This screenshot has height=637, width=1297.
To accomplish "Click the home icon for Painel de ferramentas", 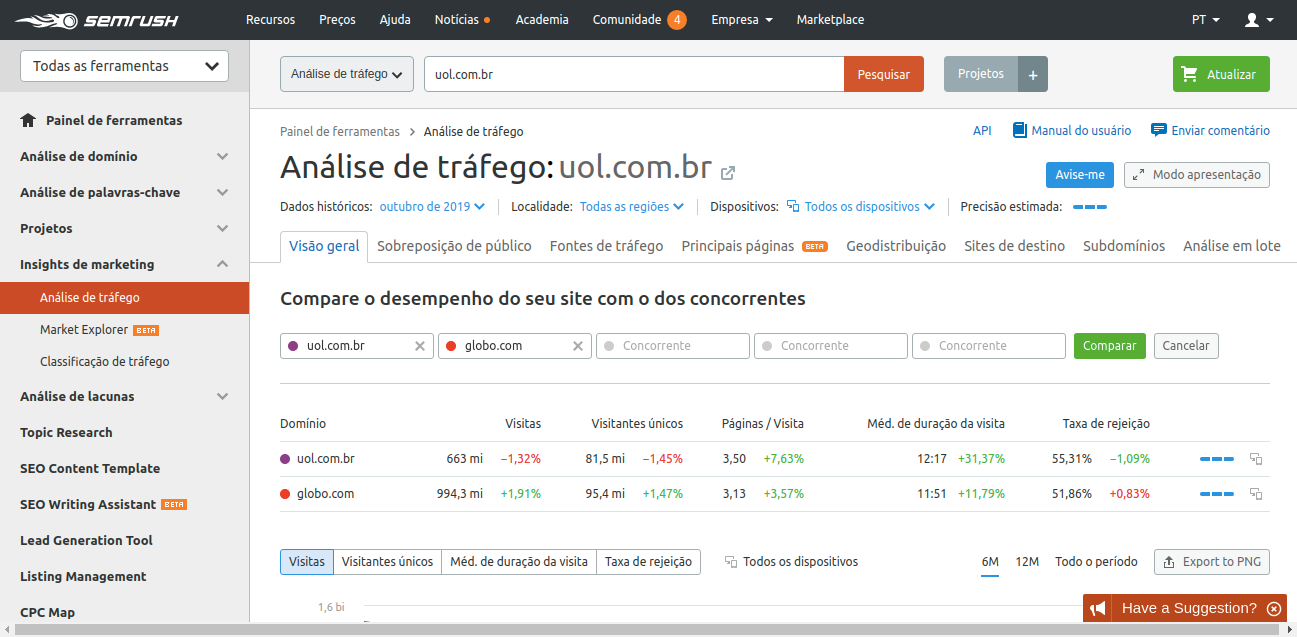I will click(x=28, y=120).
